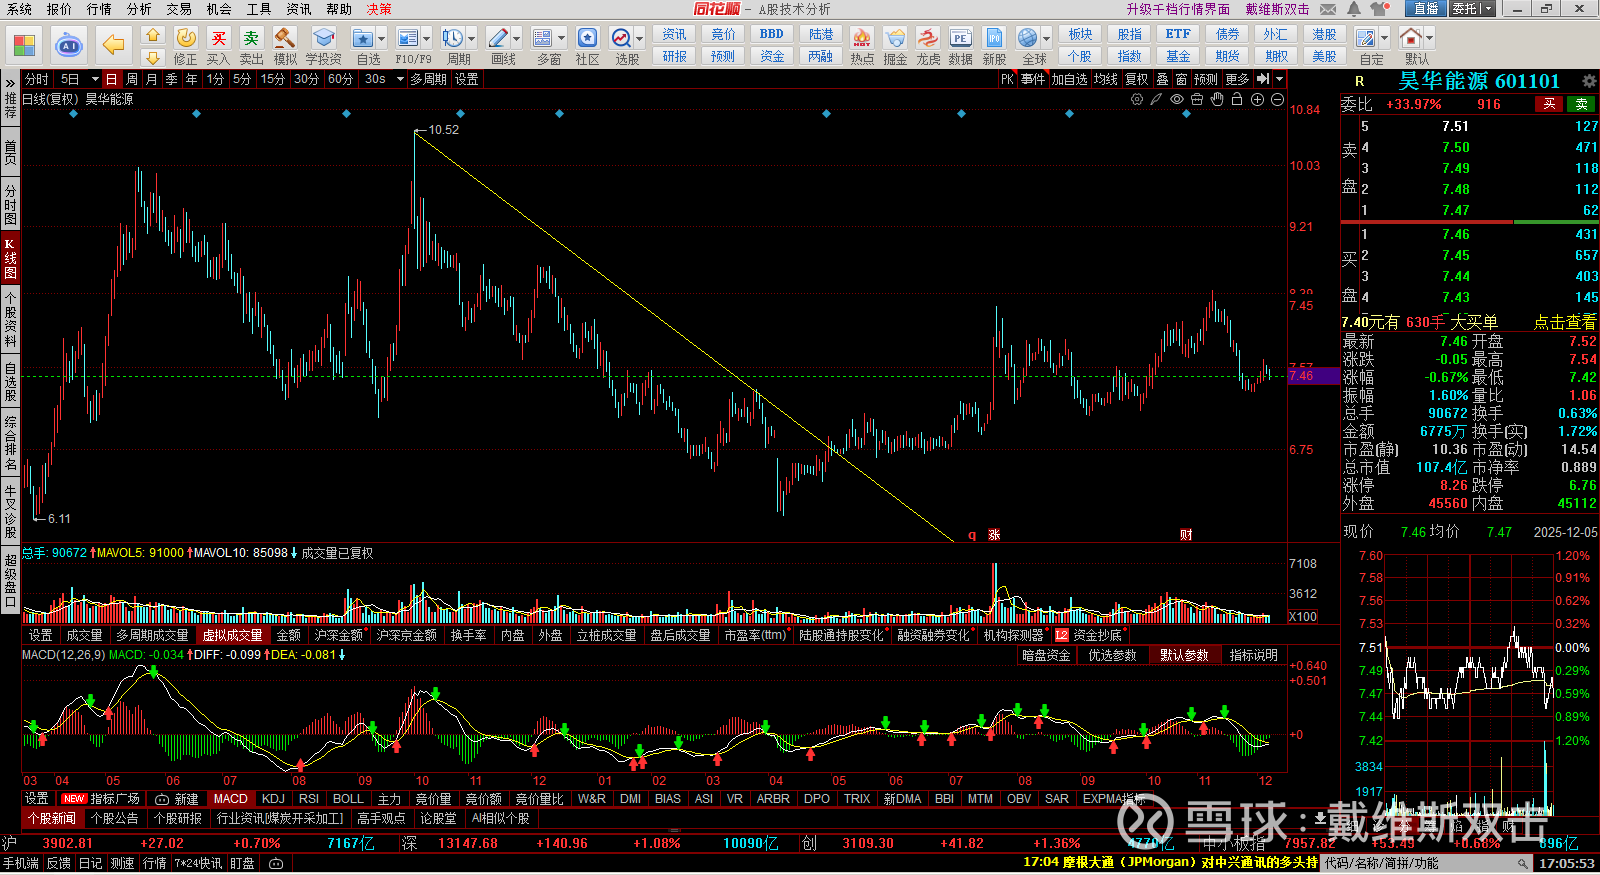Open the 选股 stock screener icon
Image resolution: width=1600 pixels, height=875 pixels.
tap(621, 38)
